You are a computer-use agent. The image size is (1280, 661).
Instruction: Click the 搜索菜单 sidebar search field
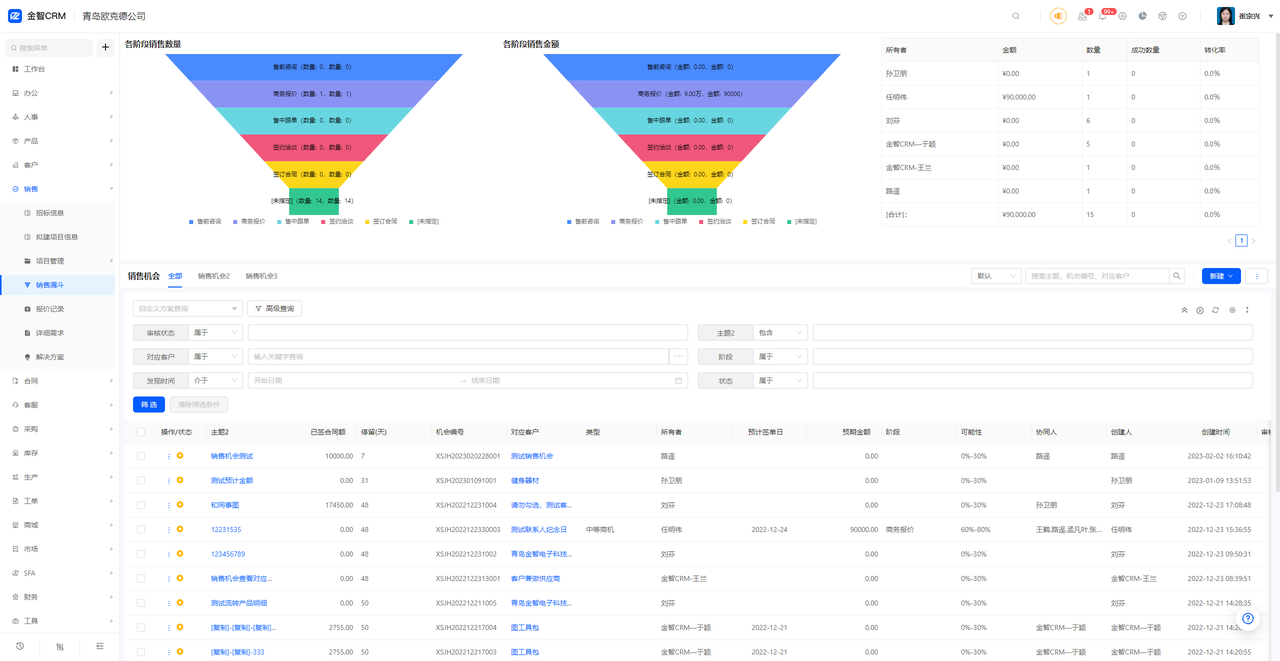click(49, 47)
